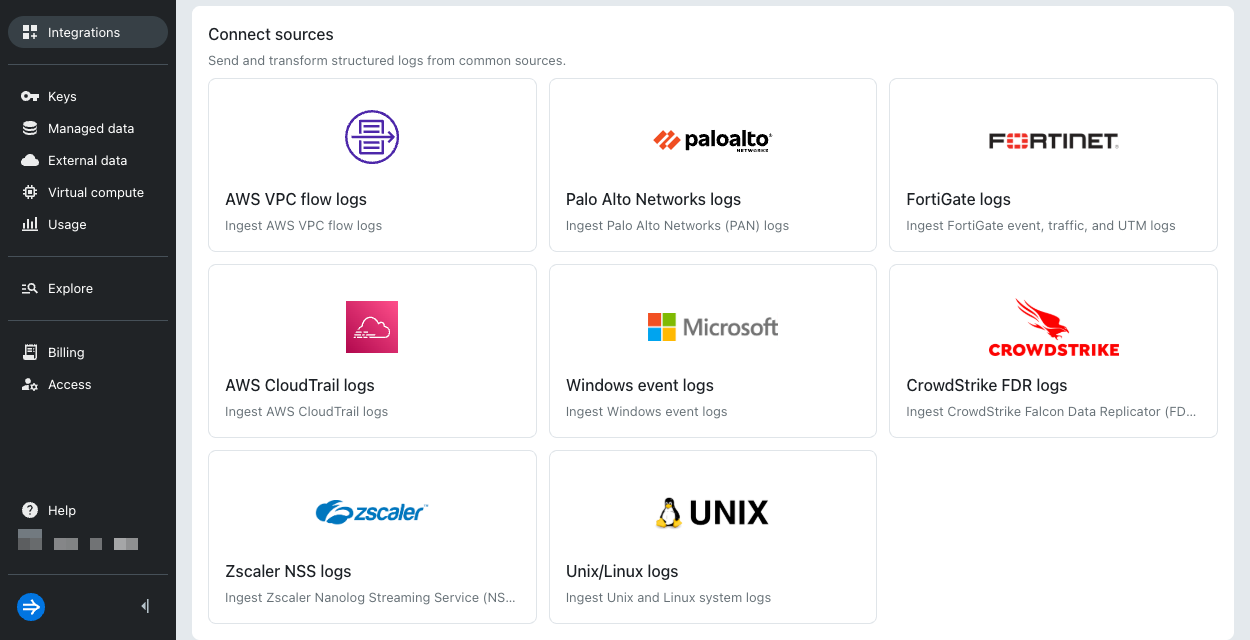Image resolution: width=1250 pixels, height=640 pixels.
Task: Click 'Ingest AWS VPC flow logs' description
Action: click(x=304, y=225)
